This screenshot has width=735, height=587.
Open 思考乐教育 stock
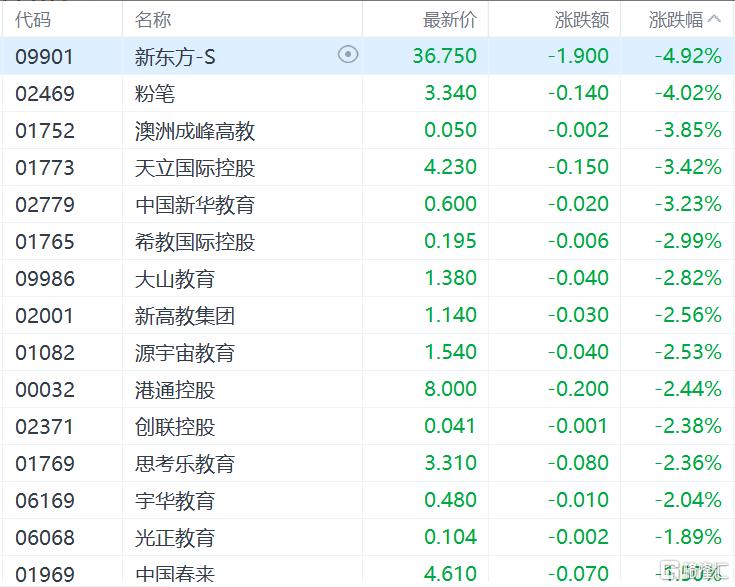185,464
